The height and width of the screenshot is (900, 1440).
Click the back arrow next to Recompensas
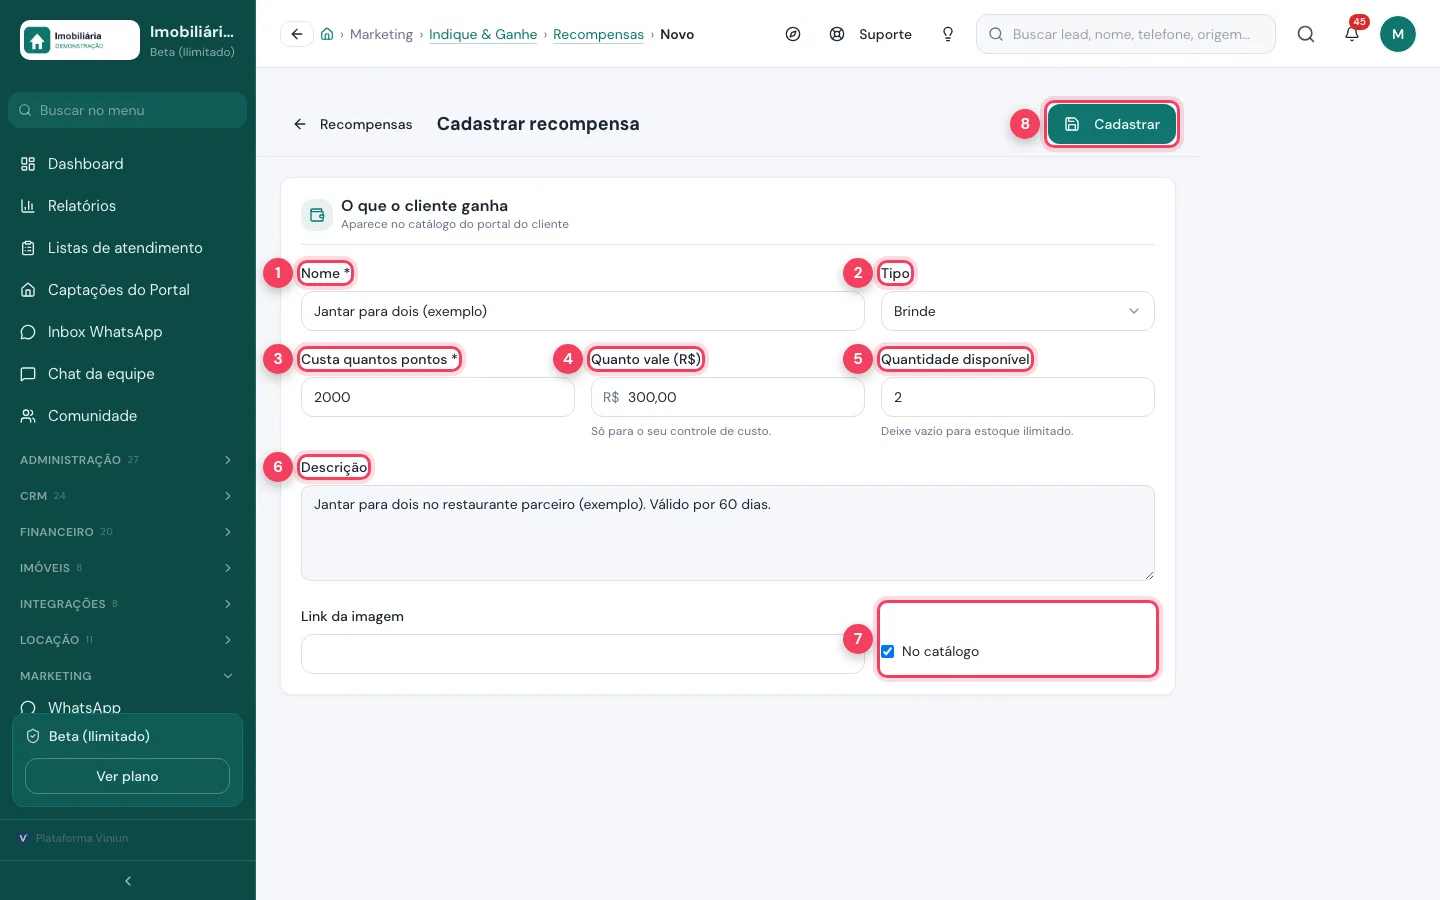pyautogui.click(x=299, y=124)
